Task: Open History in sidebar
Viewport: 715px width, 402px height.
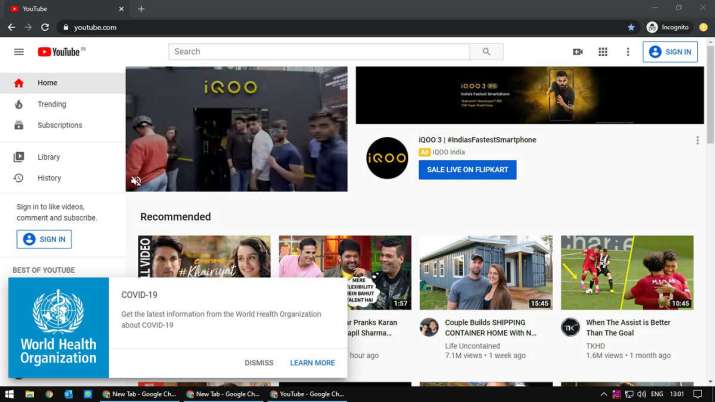Action: [49, 178]
